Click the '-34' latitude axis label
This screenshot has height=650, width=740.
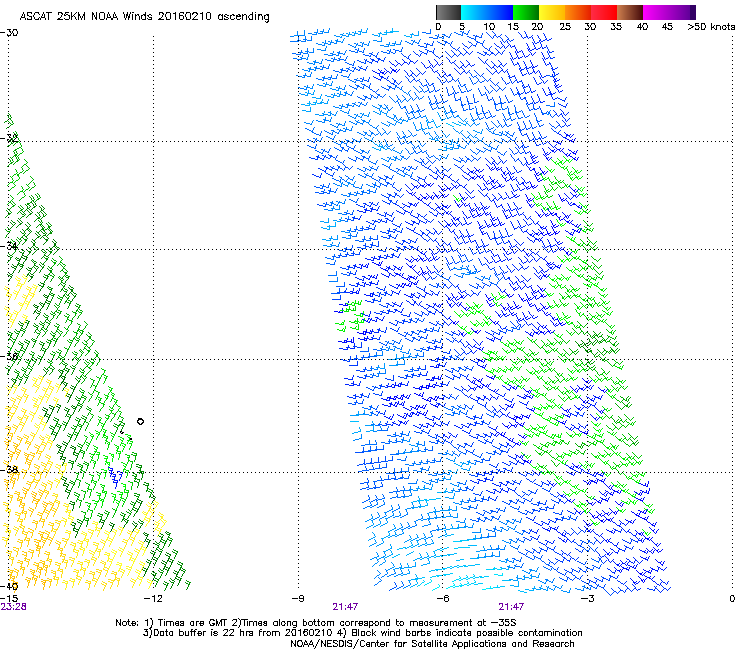tap(10, 246)
